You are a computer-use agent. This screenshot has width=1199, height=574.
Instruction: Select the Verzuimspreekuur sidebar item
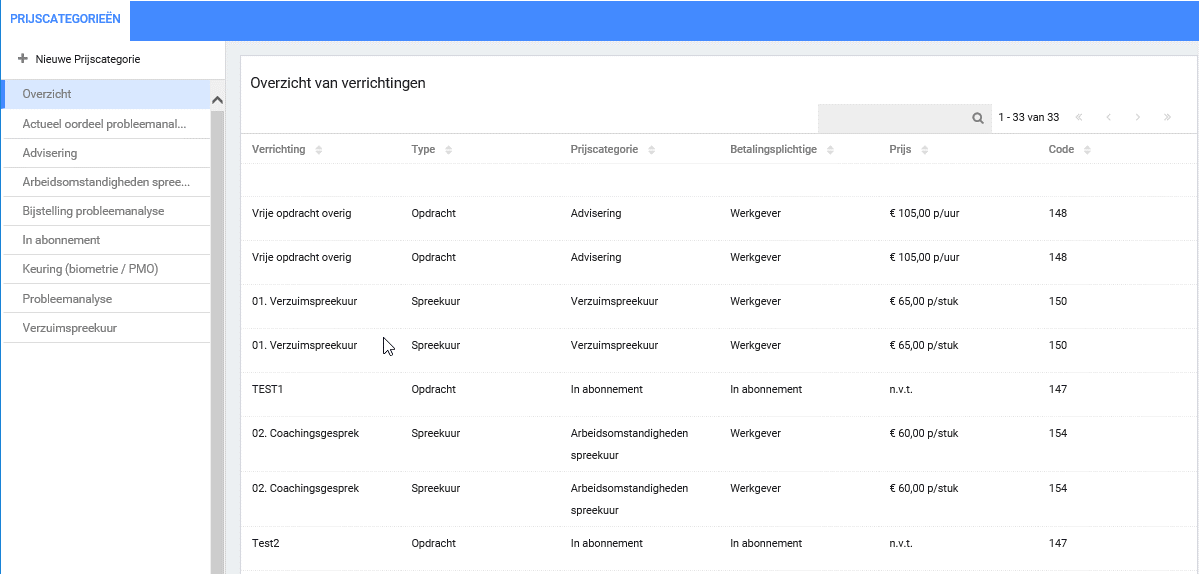[69, 328]
